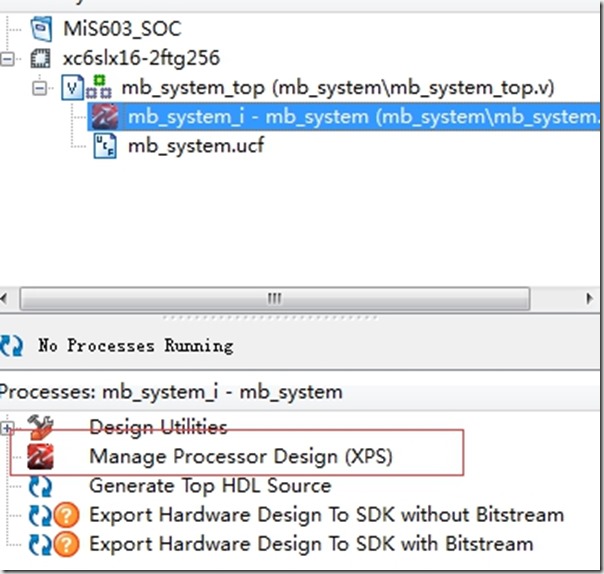Click the Generate Top HDL Source arrows icon
The height and width of the screenshot is (574, 604).
(x=40, y=486)
